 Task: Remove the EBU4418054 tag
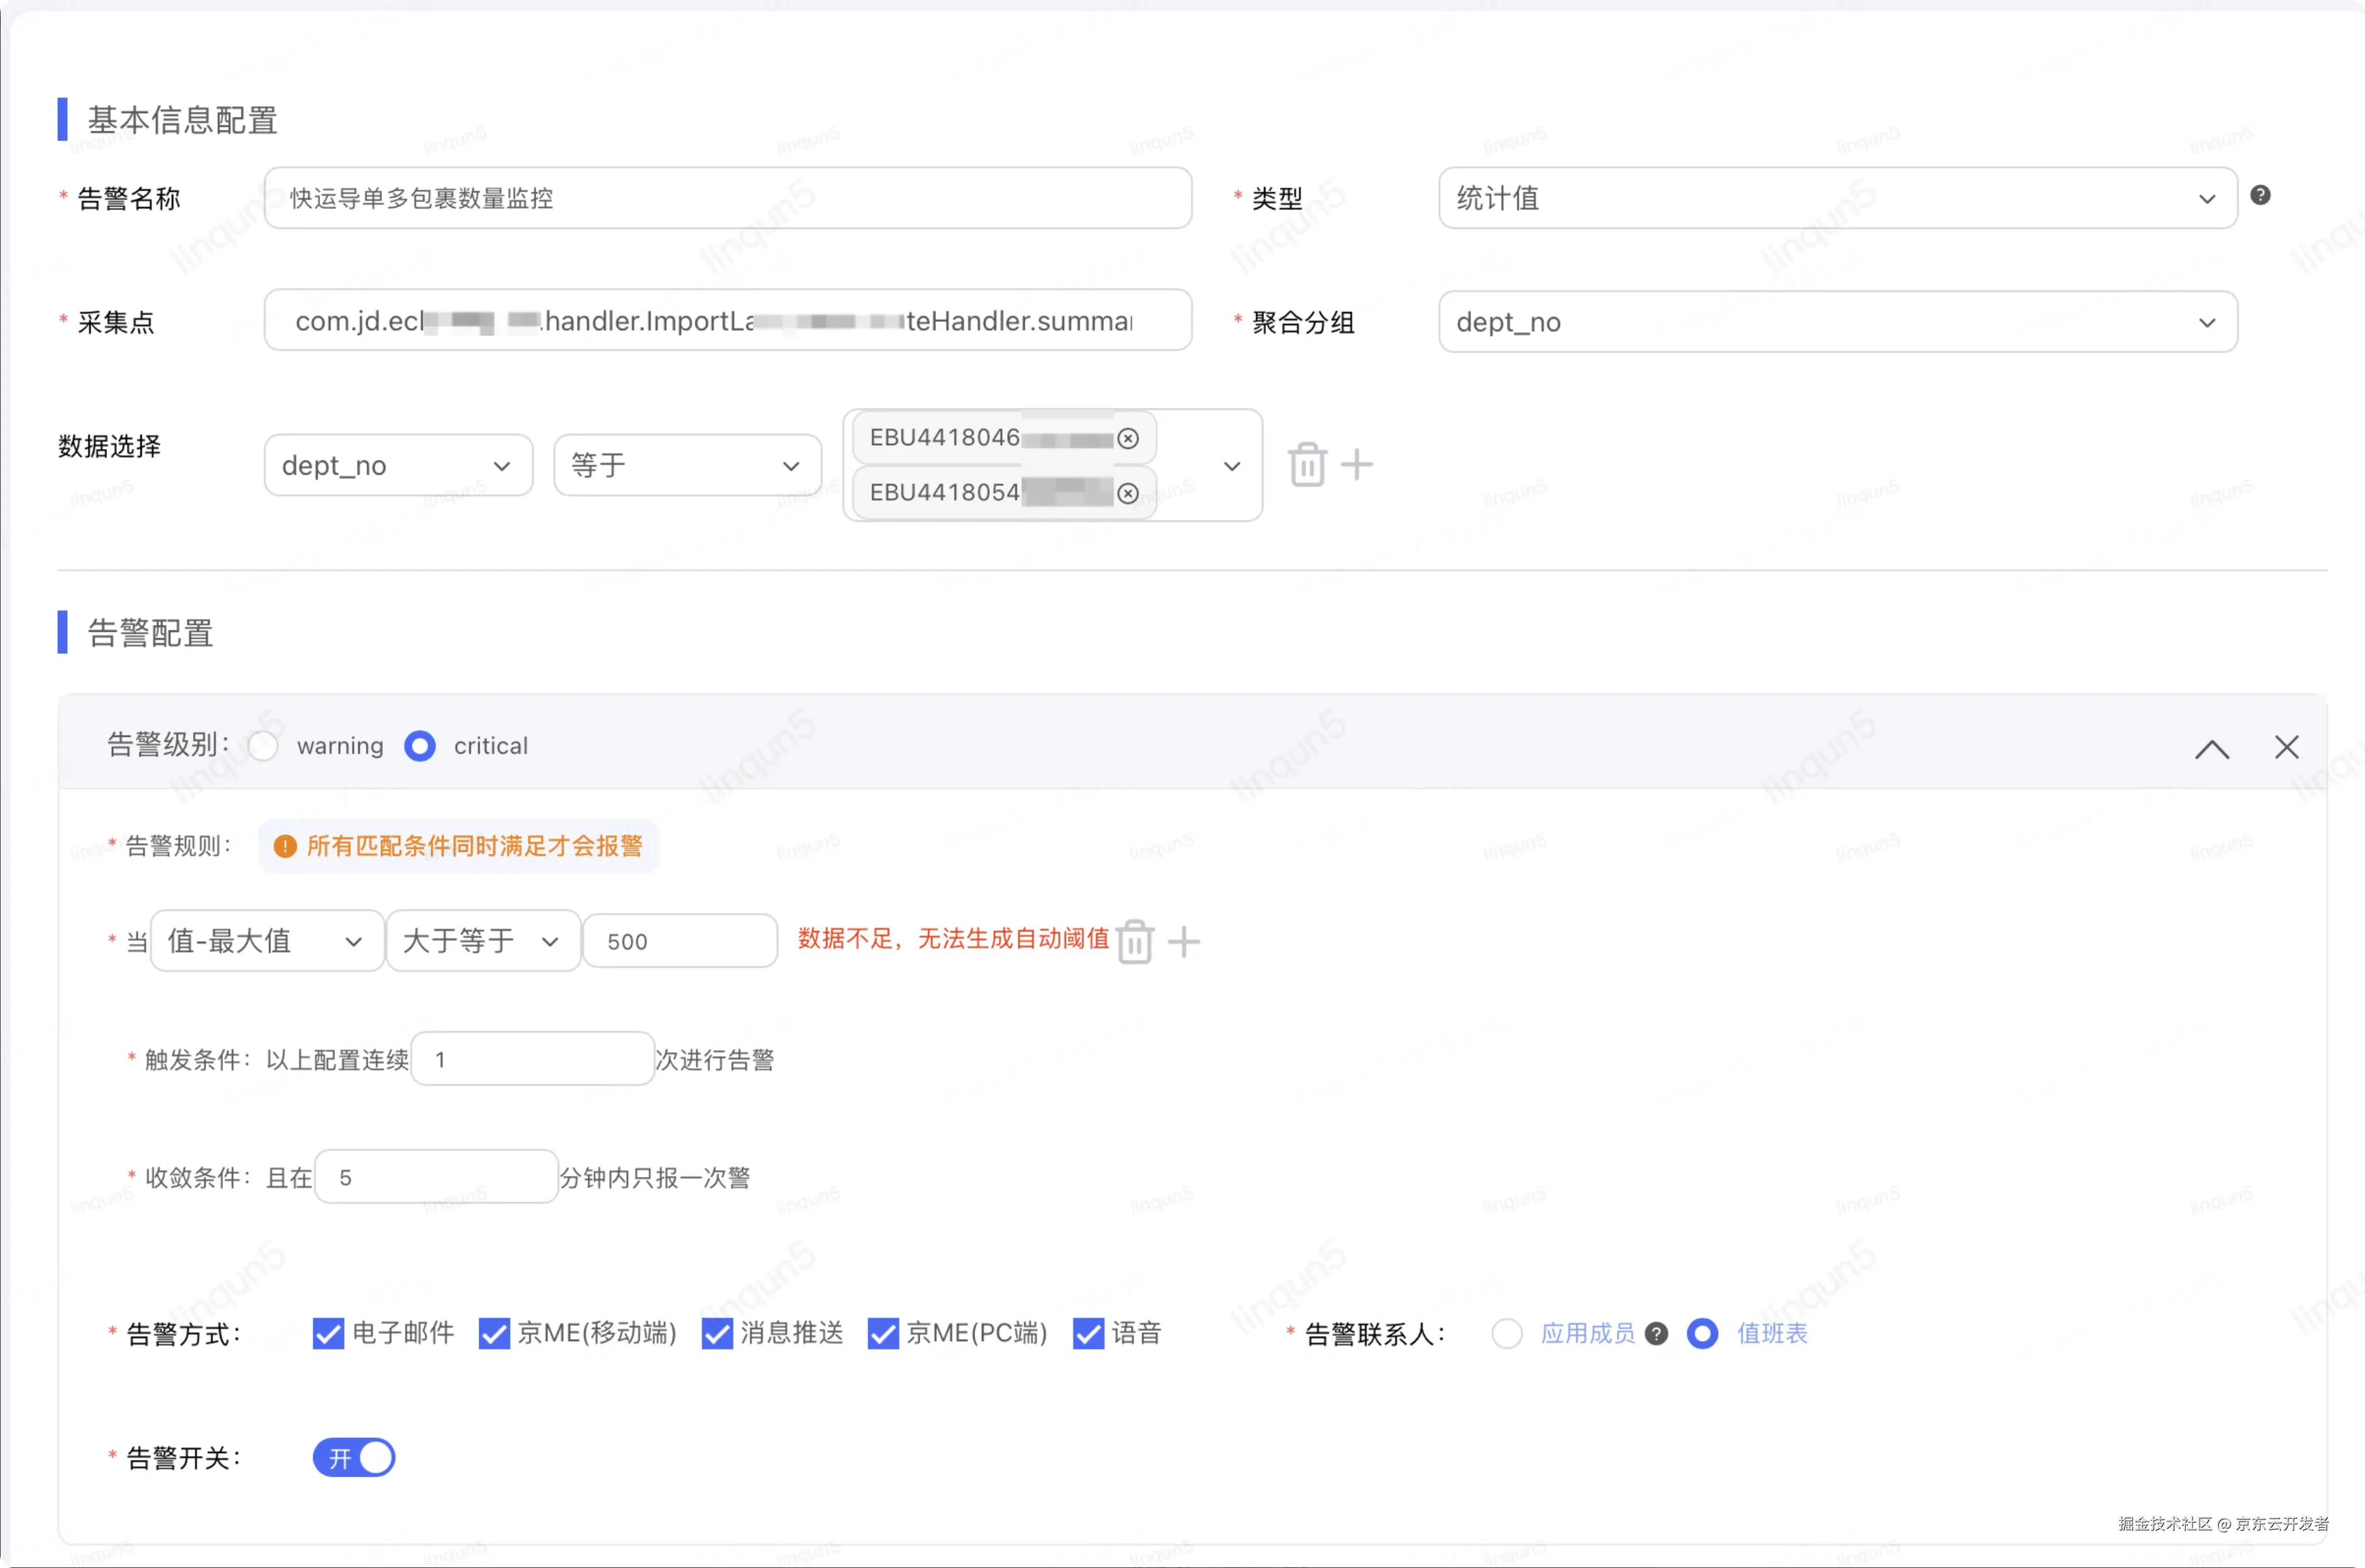click(1128, 494)
